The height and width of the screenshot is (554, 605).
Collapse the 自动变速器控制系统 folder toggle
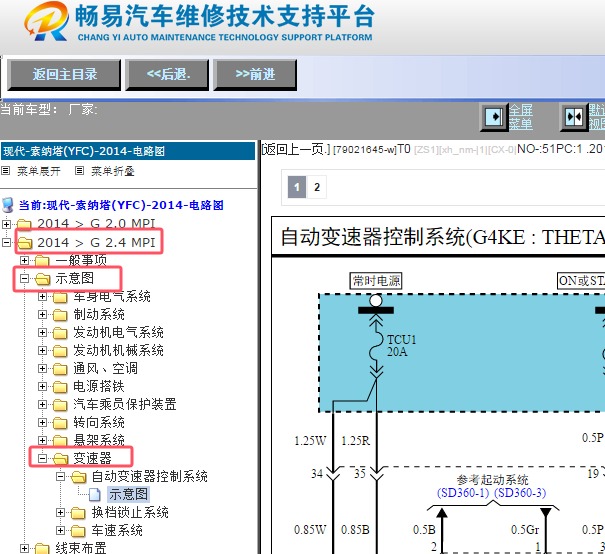pos(61,476)
